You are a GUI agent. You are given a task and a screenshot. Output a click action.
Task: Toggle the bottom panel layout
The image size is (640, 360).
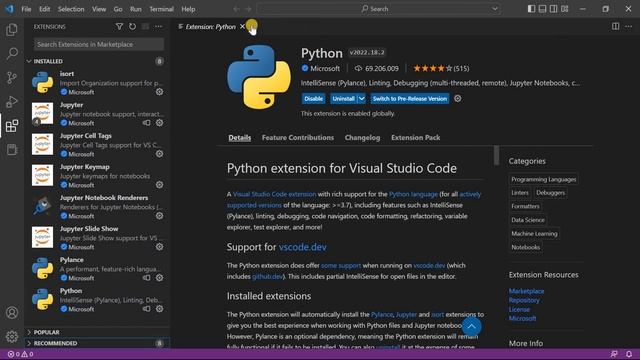coord(542,9)
